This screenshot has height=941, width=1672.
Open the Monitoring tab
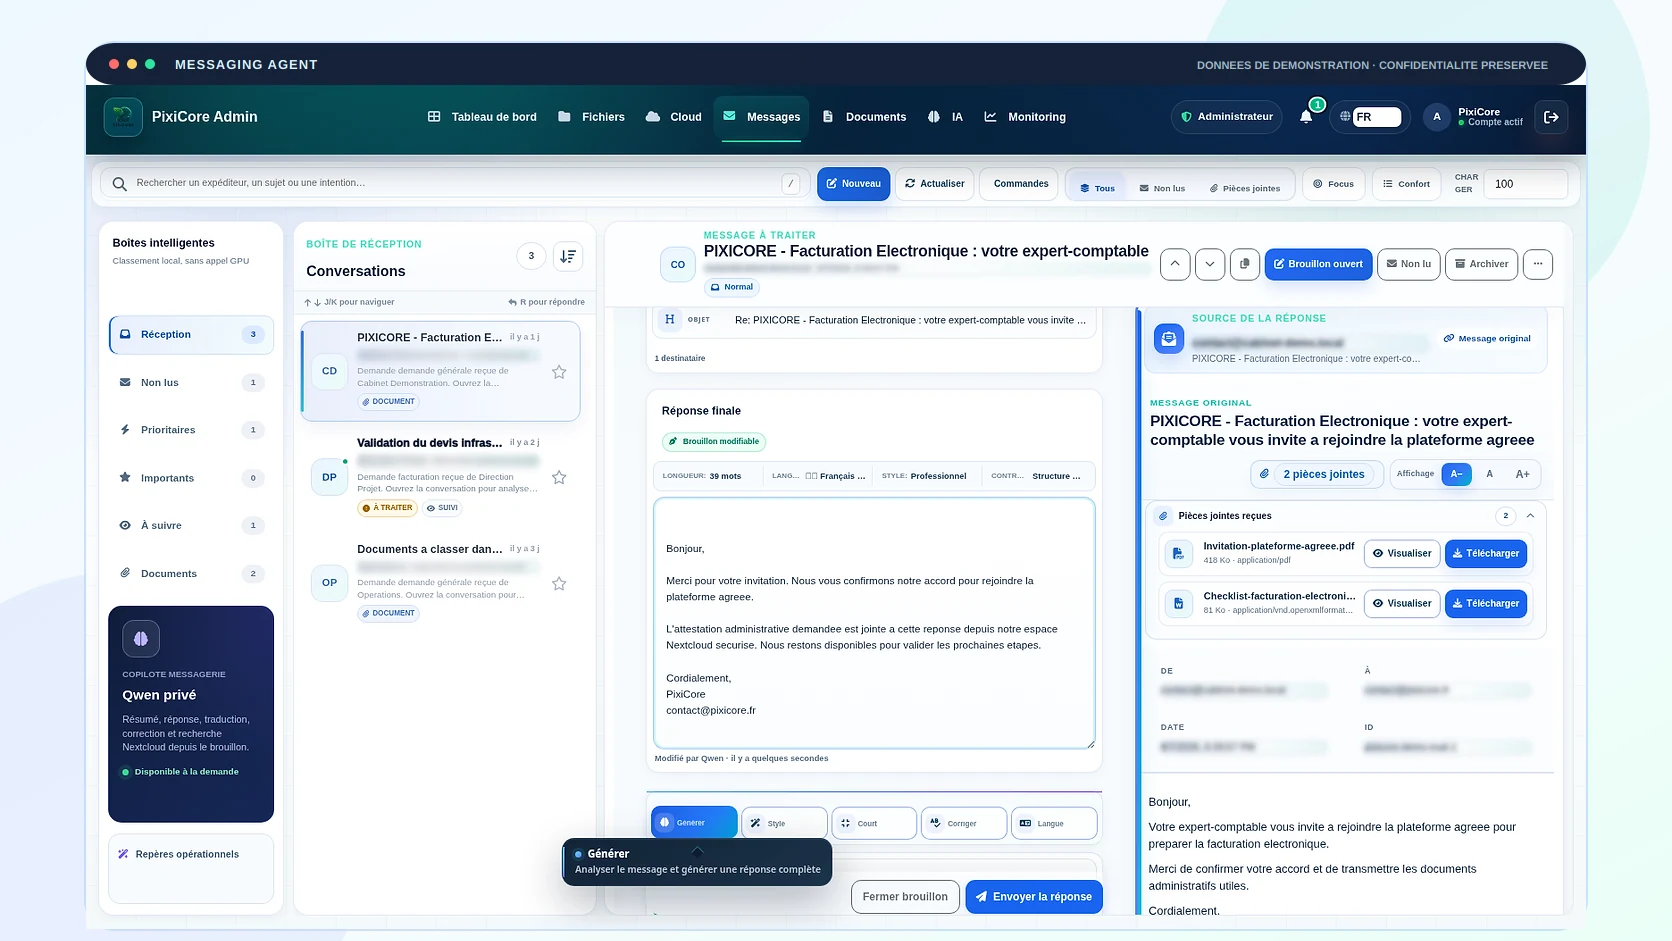pos(1025,117)
